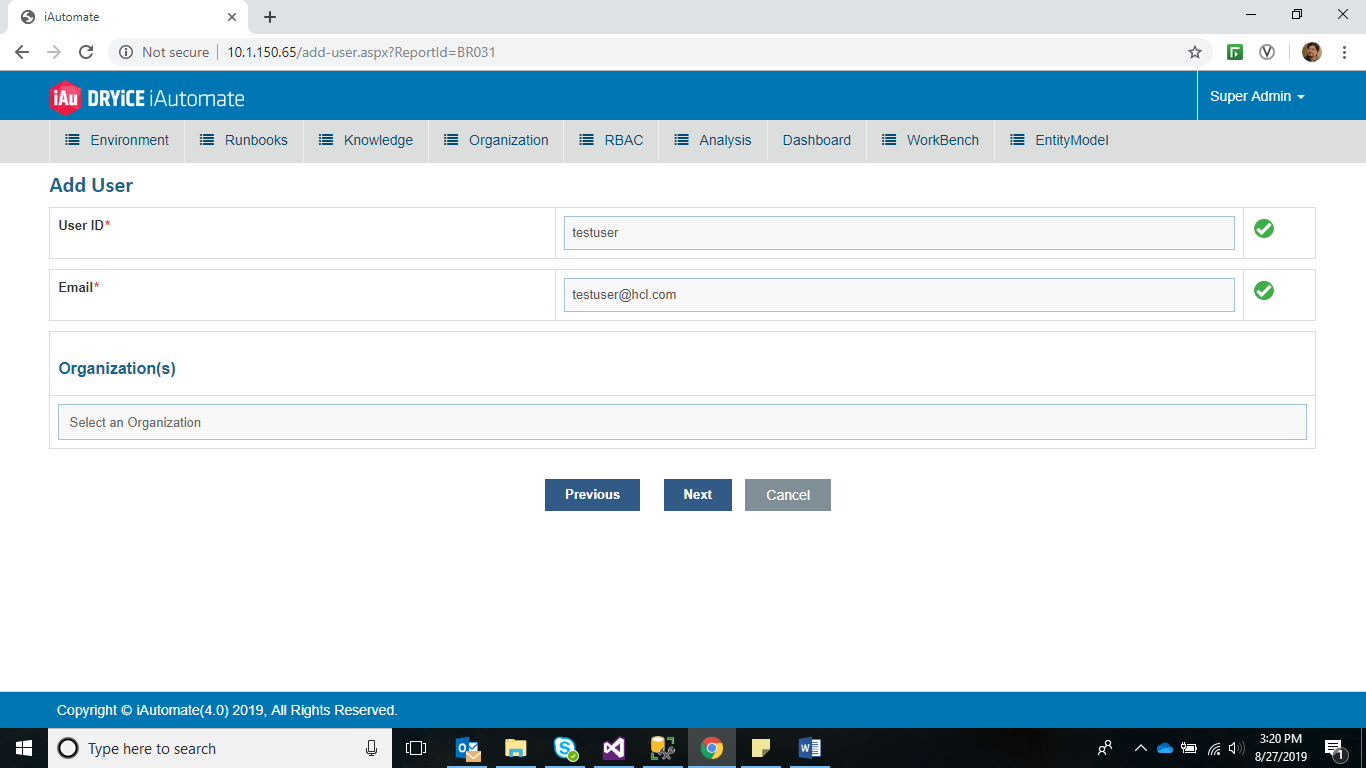
Task: Click the User ID input field
Action: [899, 233]
